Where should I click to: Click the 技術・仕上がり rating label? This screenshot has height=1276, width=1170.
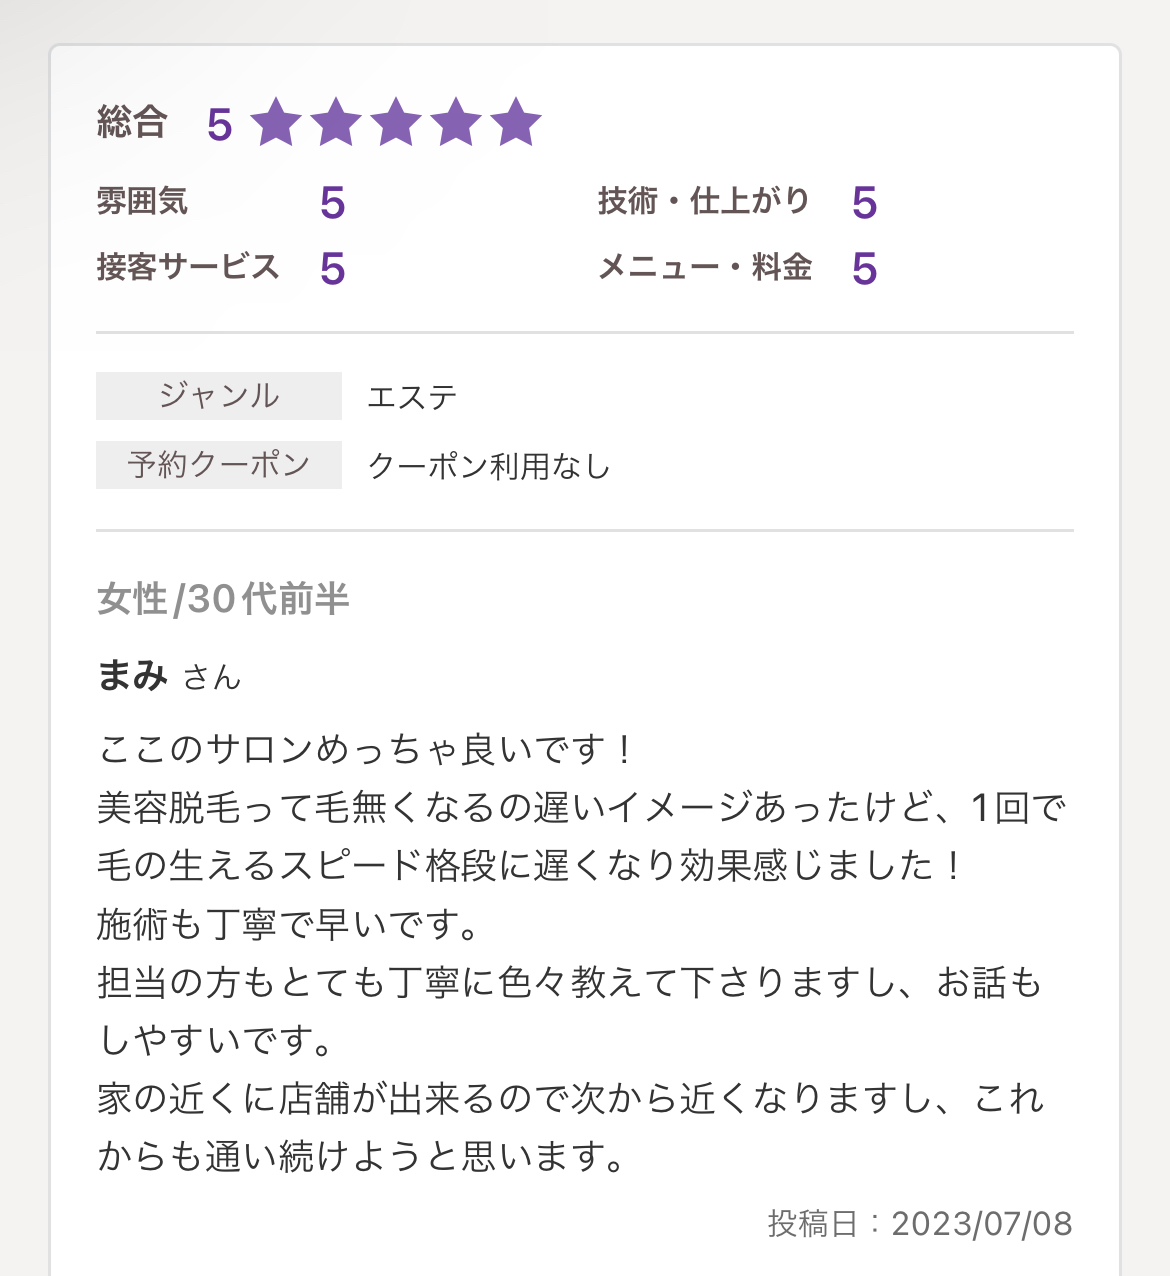(704, 201)
